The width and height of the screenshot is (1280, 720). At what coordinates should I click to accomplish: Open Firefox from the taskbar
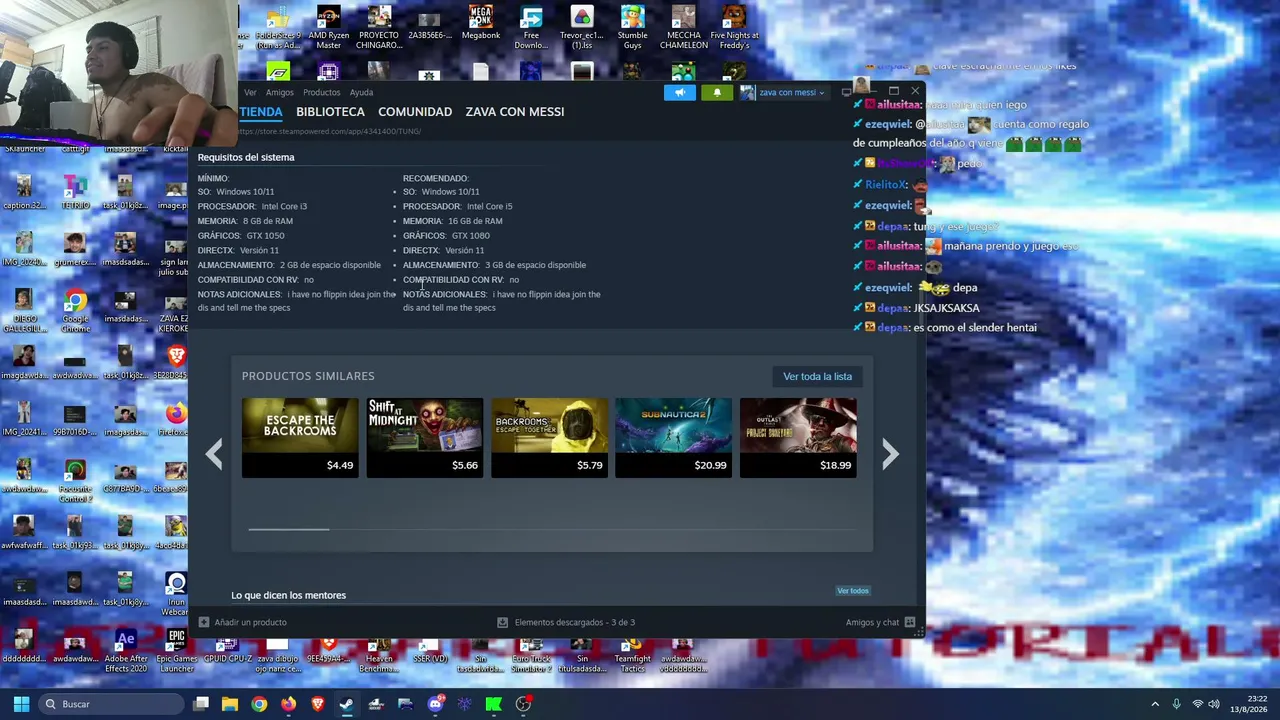pos(288,704)
